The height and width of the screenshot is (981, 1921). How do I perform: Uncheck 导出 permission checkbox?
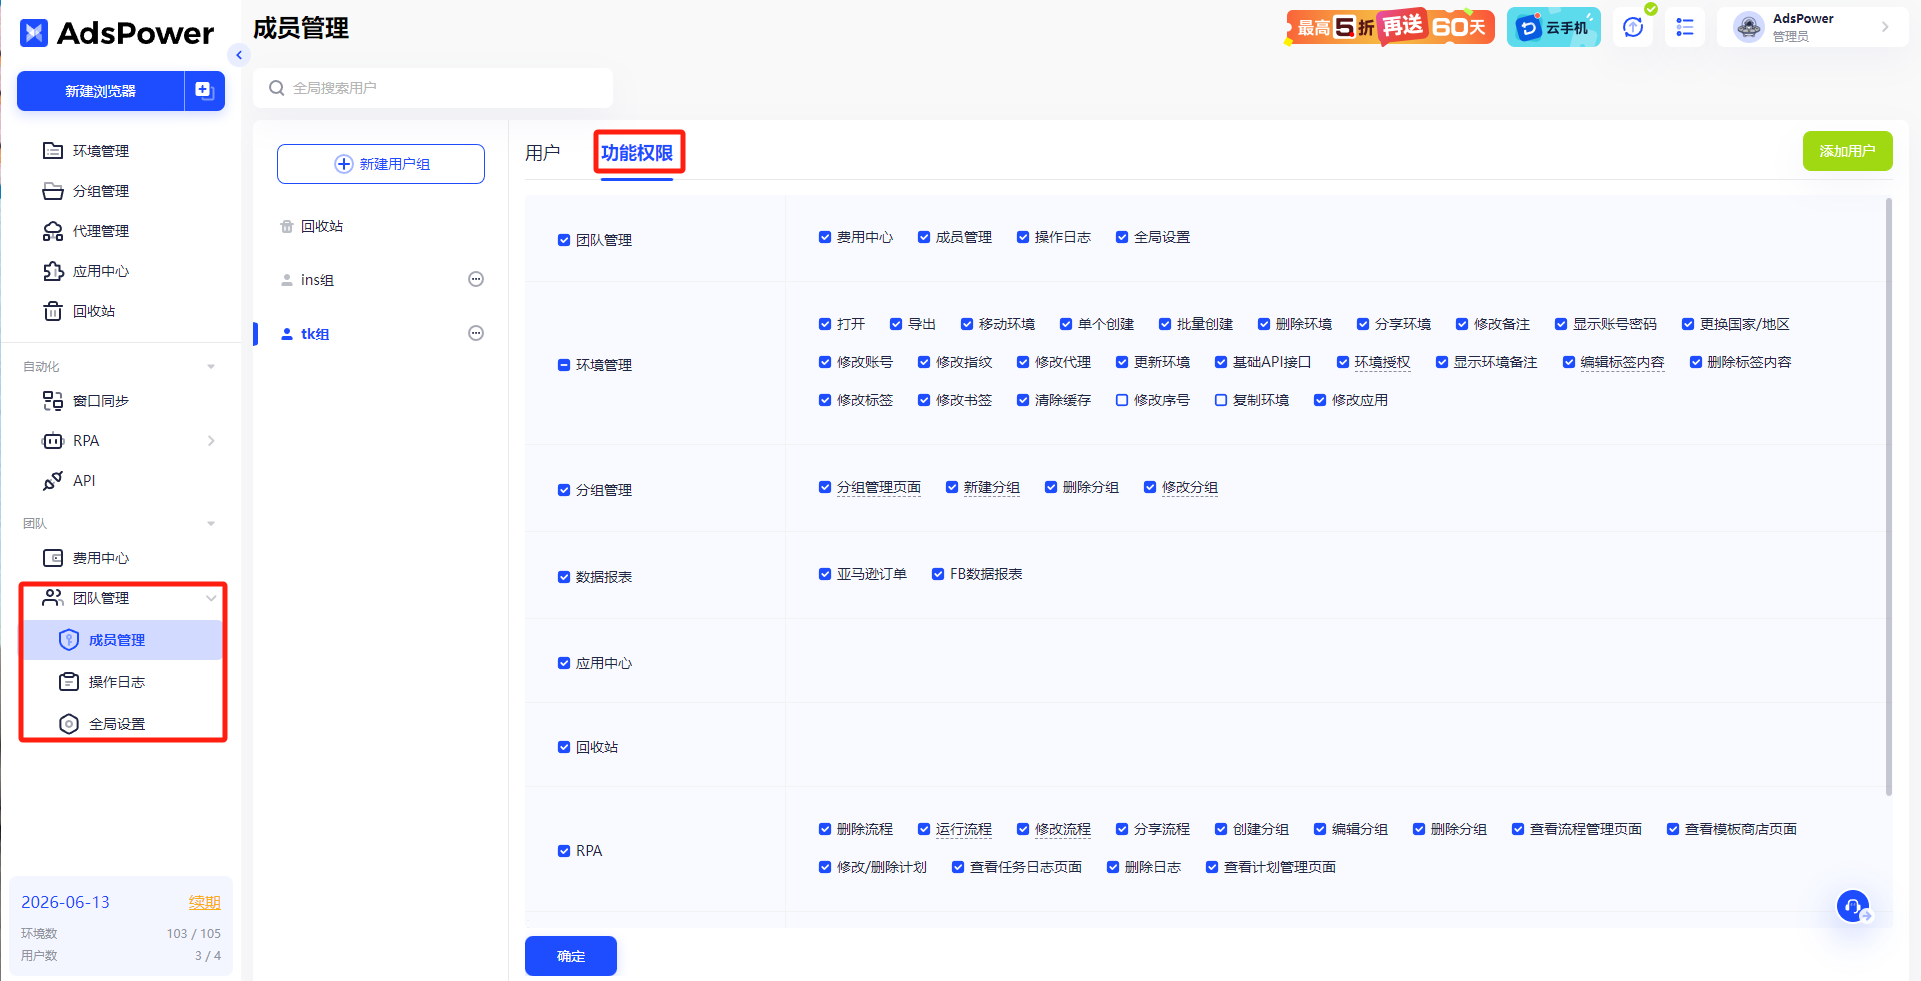coord(896,324)
